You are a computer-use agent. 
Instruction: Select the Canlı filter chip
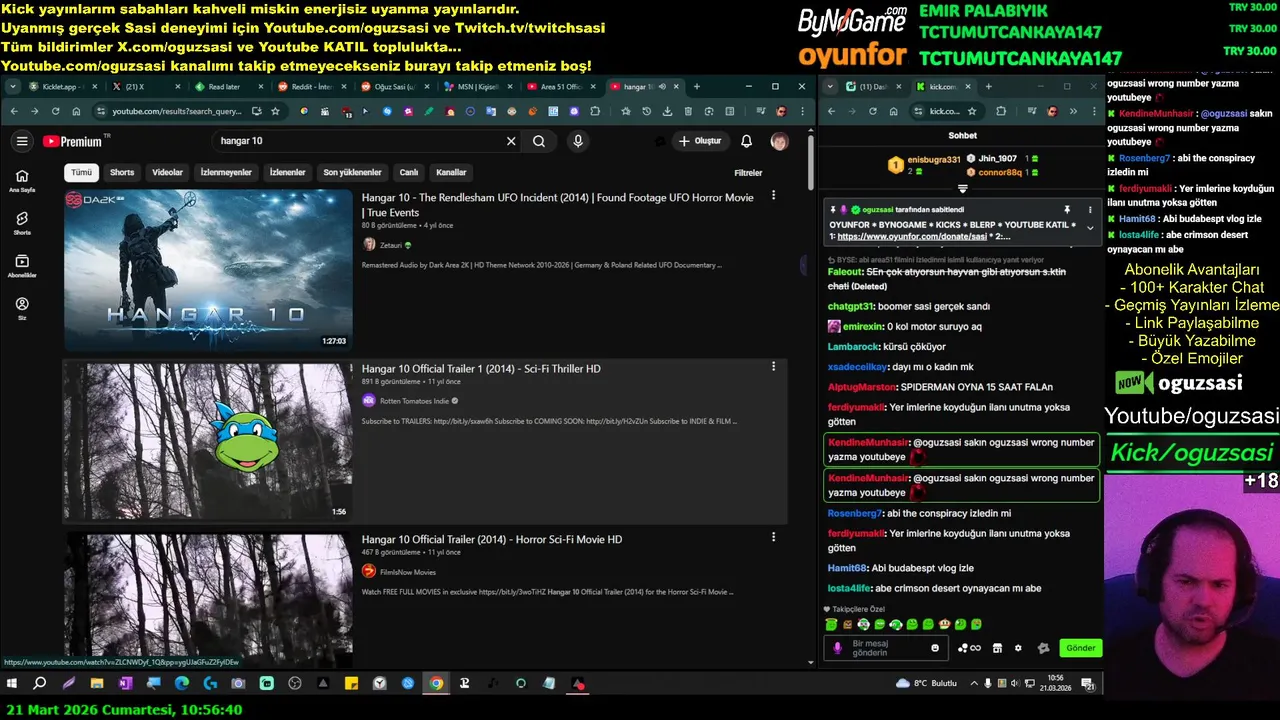pos(409,172)
